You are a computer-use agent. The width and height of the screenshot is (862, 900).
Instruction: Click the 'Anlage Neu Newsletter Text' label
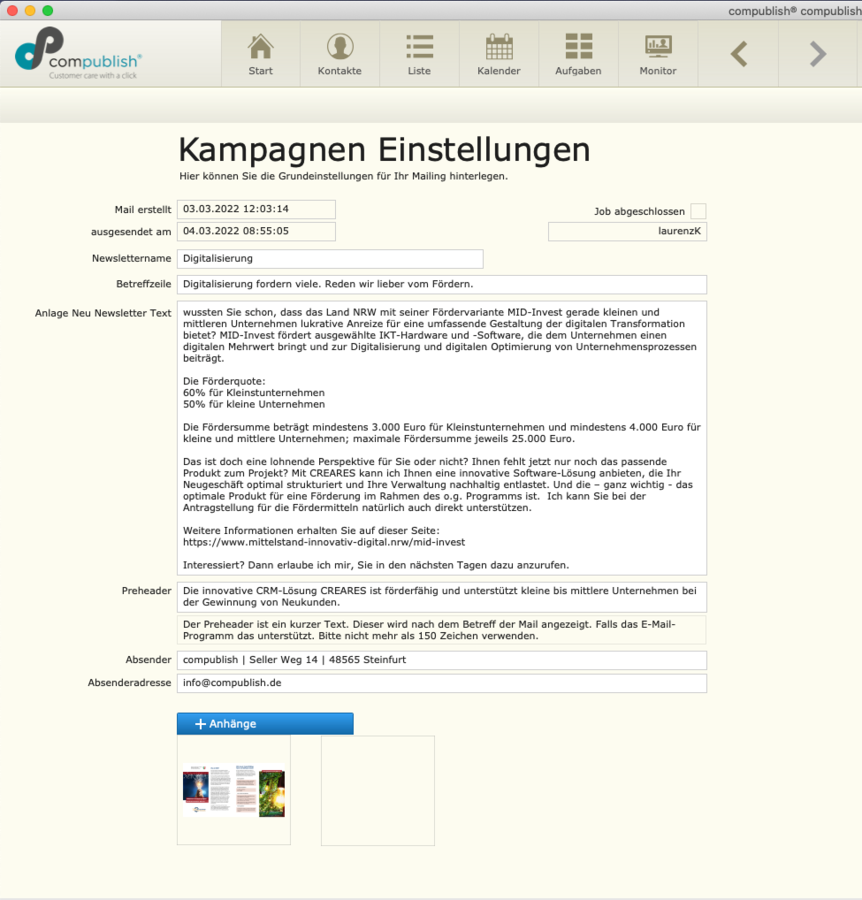click(x=103, y=313)
